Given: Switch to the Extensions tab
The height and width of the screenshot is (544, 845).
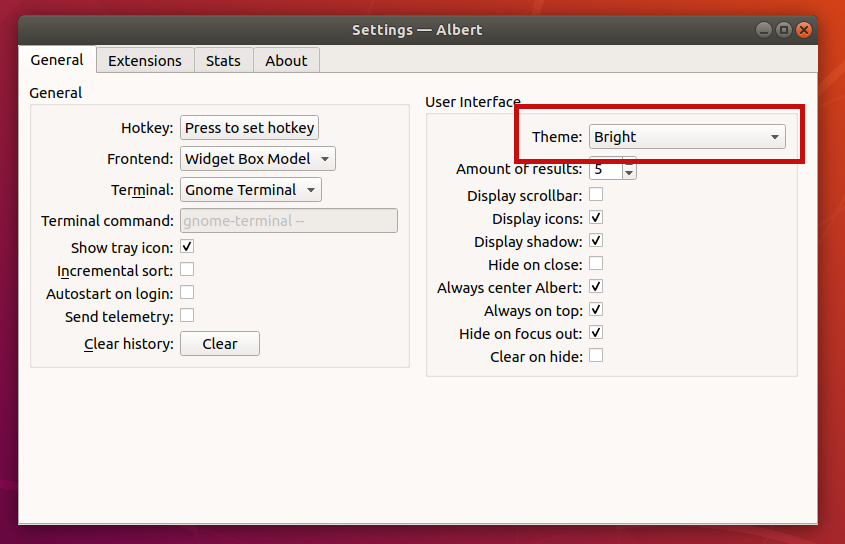Looking at the screenshot, I should click(145, 61).
